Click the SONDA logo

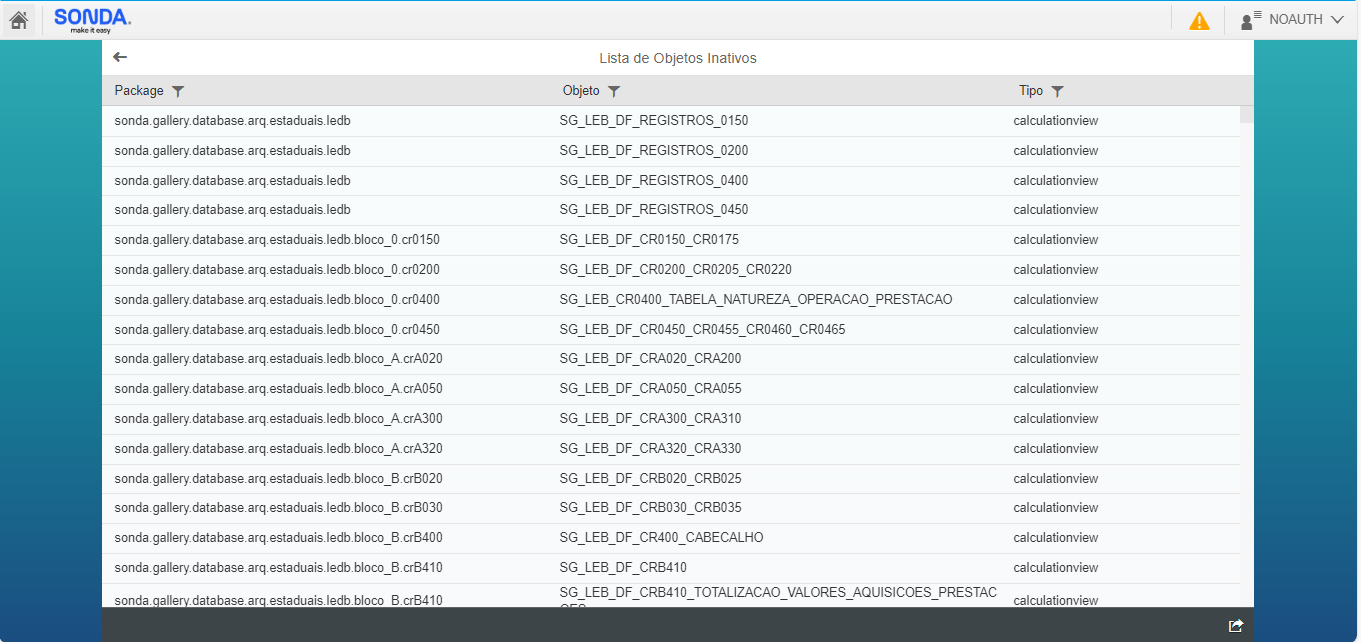[92, 20]
